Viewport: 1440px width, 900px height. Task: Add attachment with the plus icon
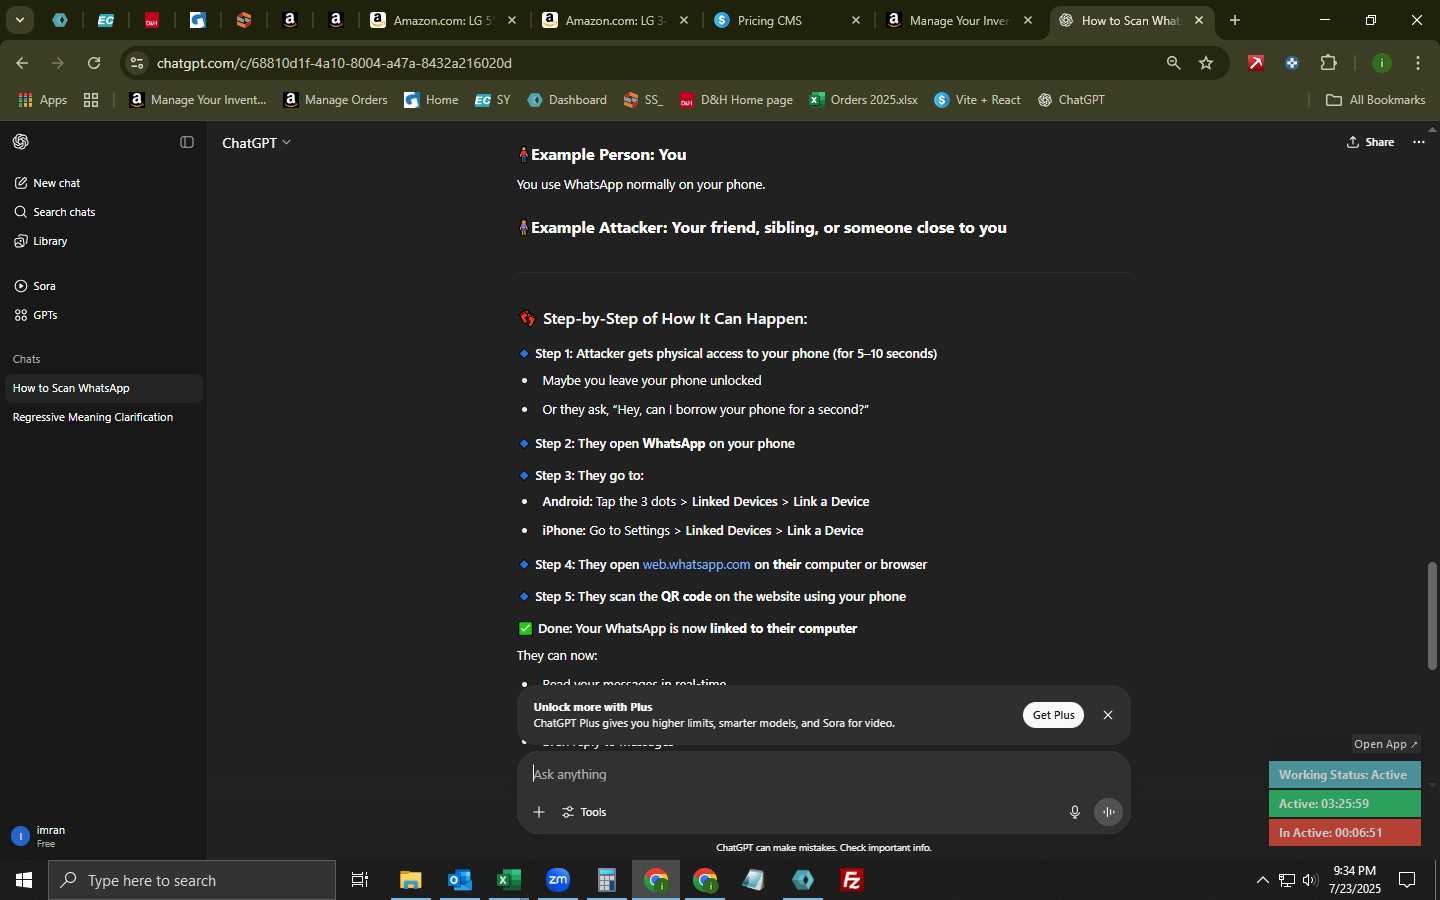coord(539,812)
